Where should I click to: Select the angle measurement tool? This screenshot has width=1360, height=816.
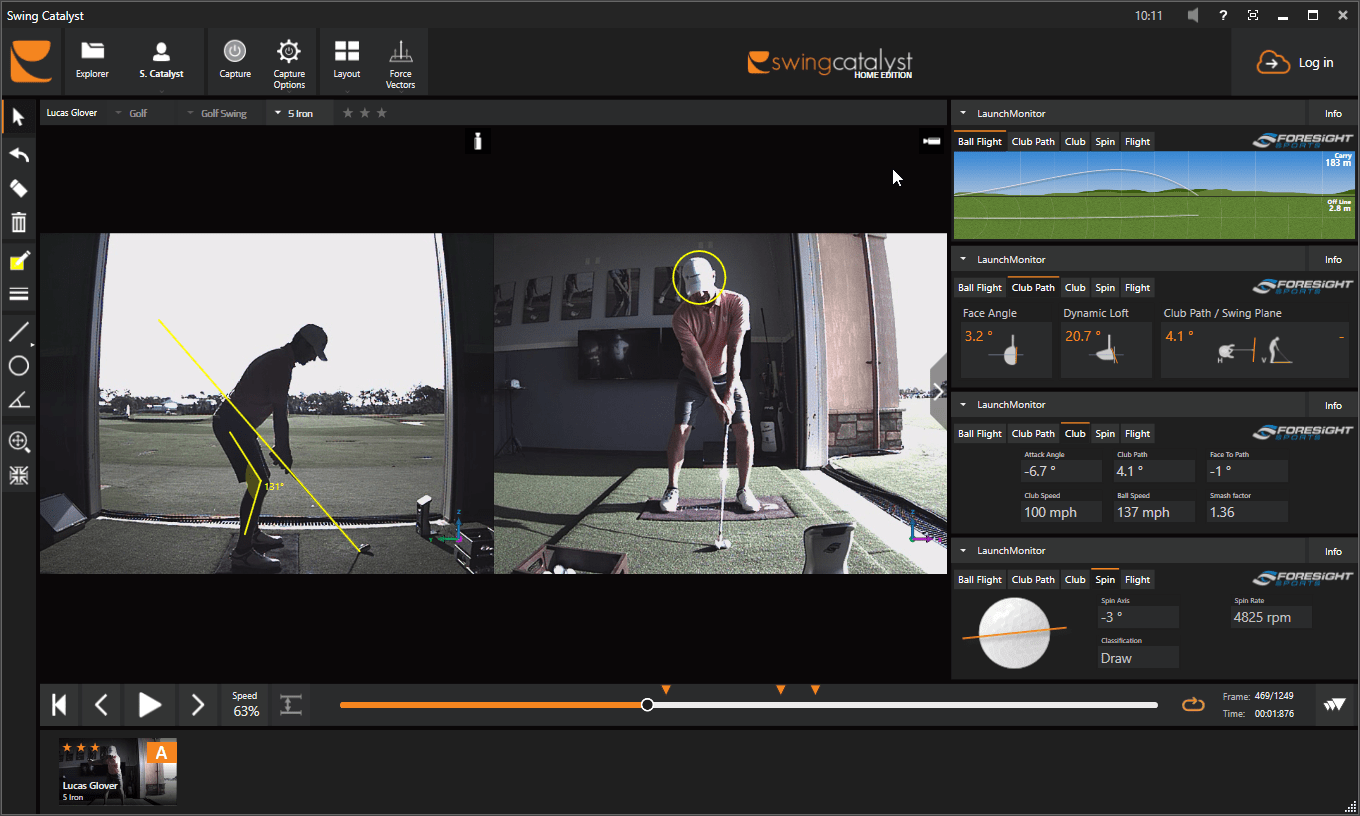pyautogui.click(x=18, y=402)
